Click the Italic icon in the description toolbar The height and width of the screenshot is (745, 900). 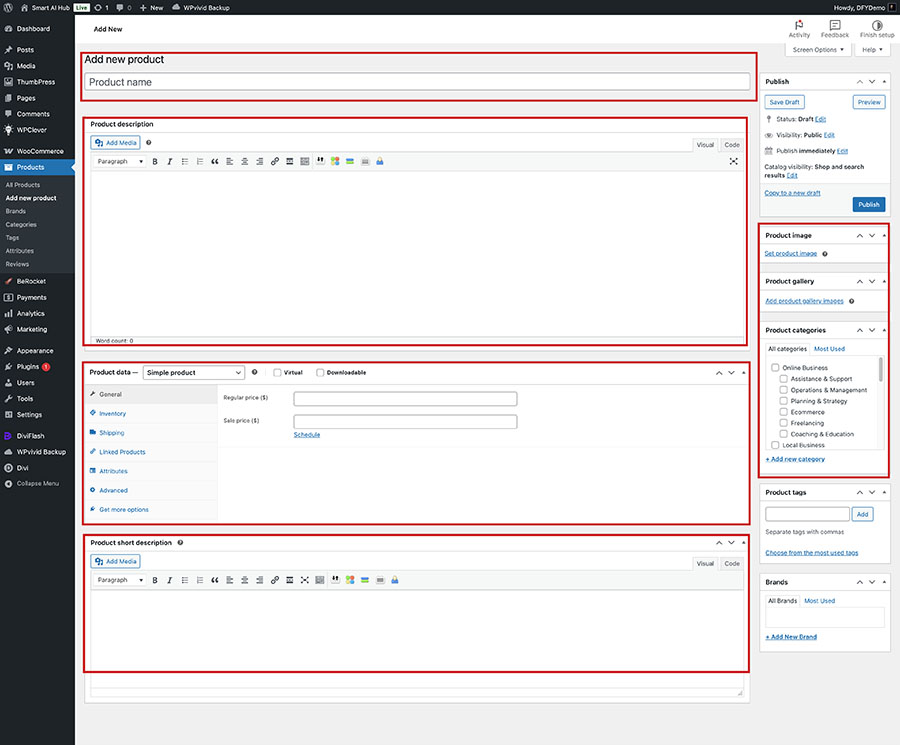pos(170,161)
